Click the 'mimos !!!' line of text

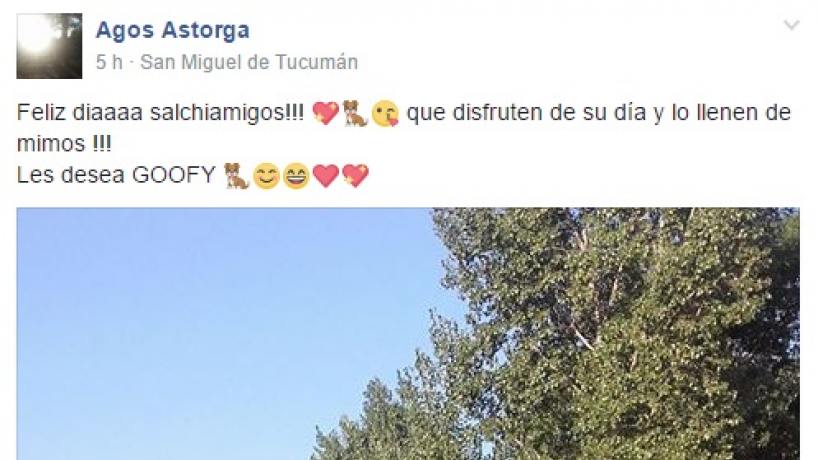coord(64,144)
